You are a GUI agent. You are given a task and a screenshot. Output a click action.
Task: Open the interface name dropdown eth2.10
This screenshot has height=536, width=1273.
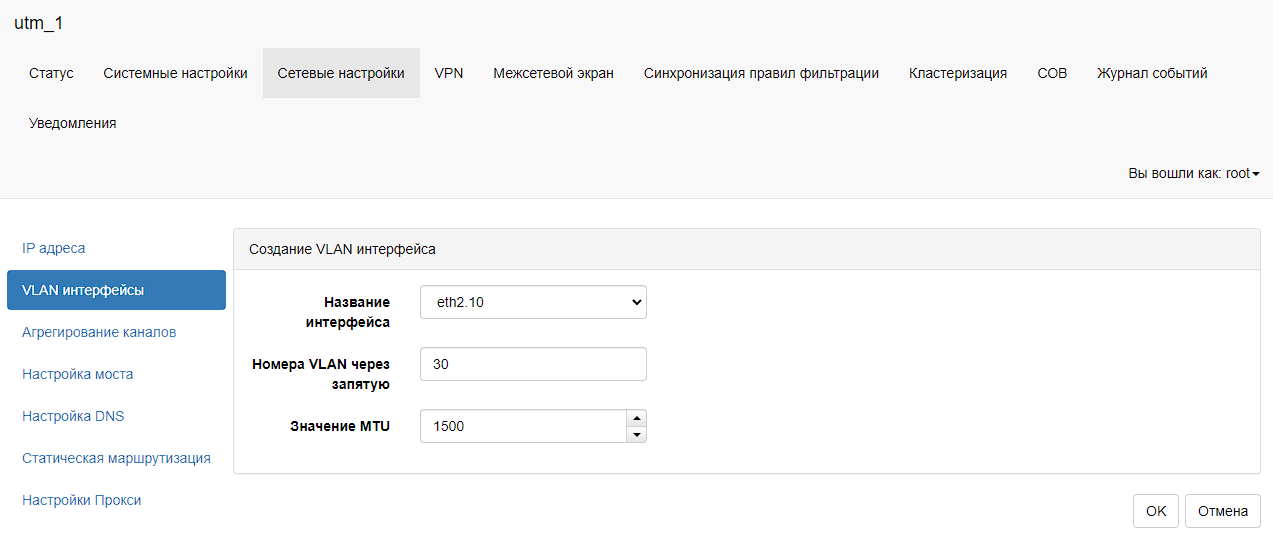pos(533,302)
